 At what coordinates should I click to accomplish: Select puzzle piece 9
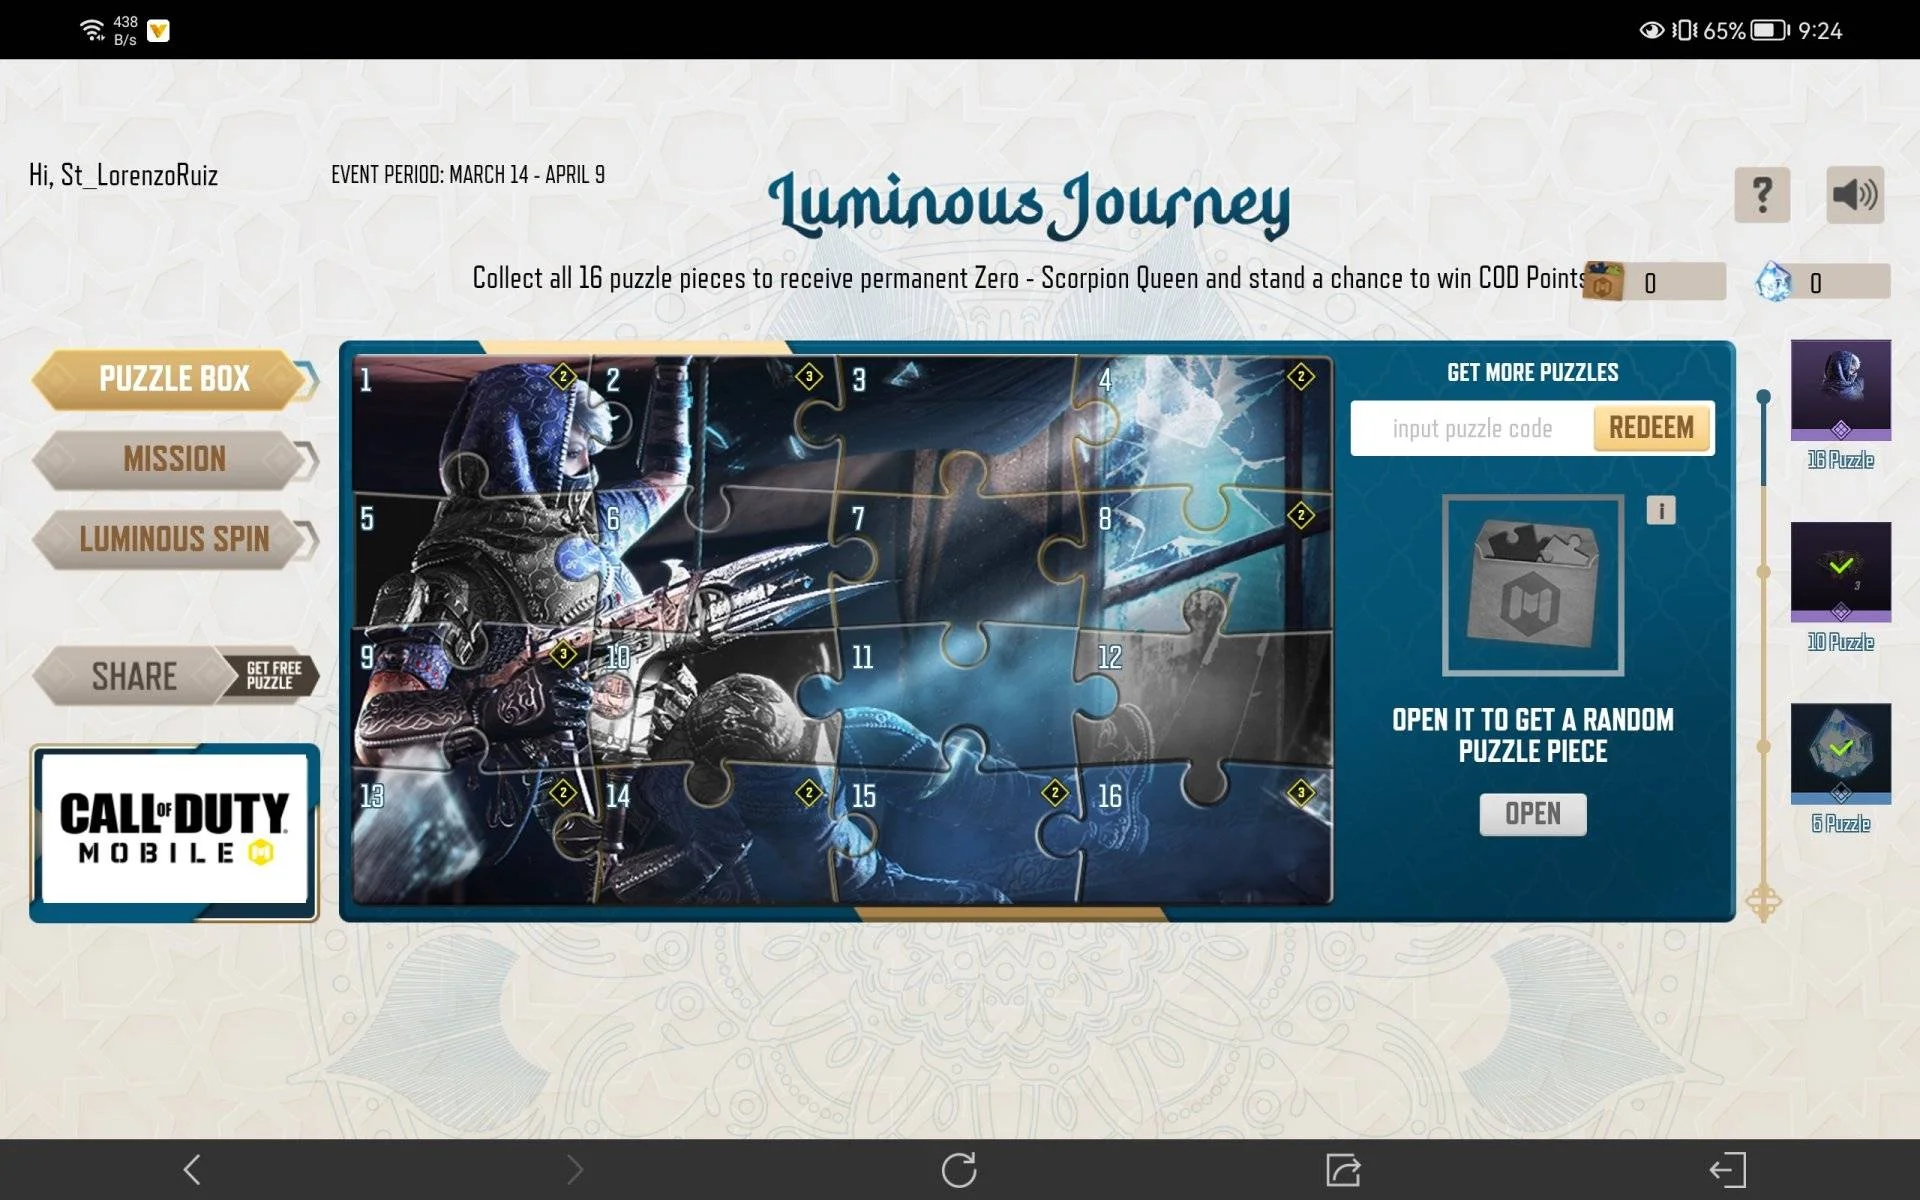(475, 702)
